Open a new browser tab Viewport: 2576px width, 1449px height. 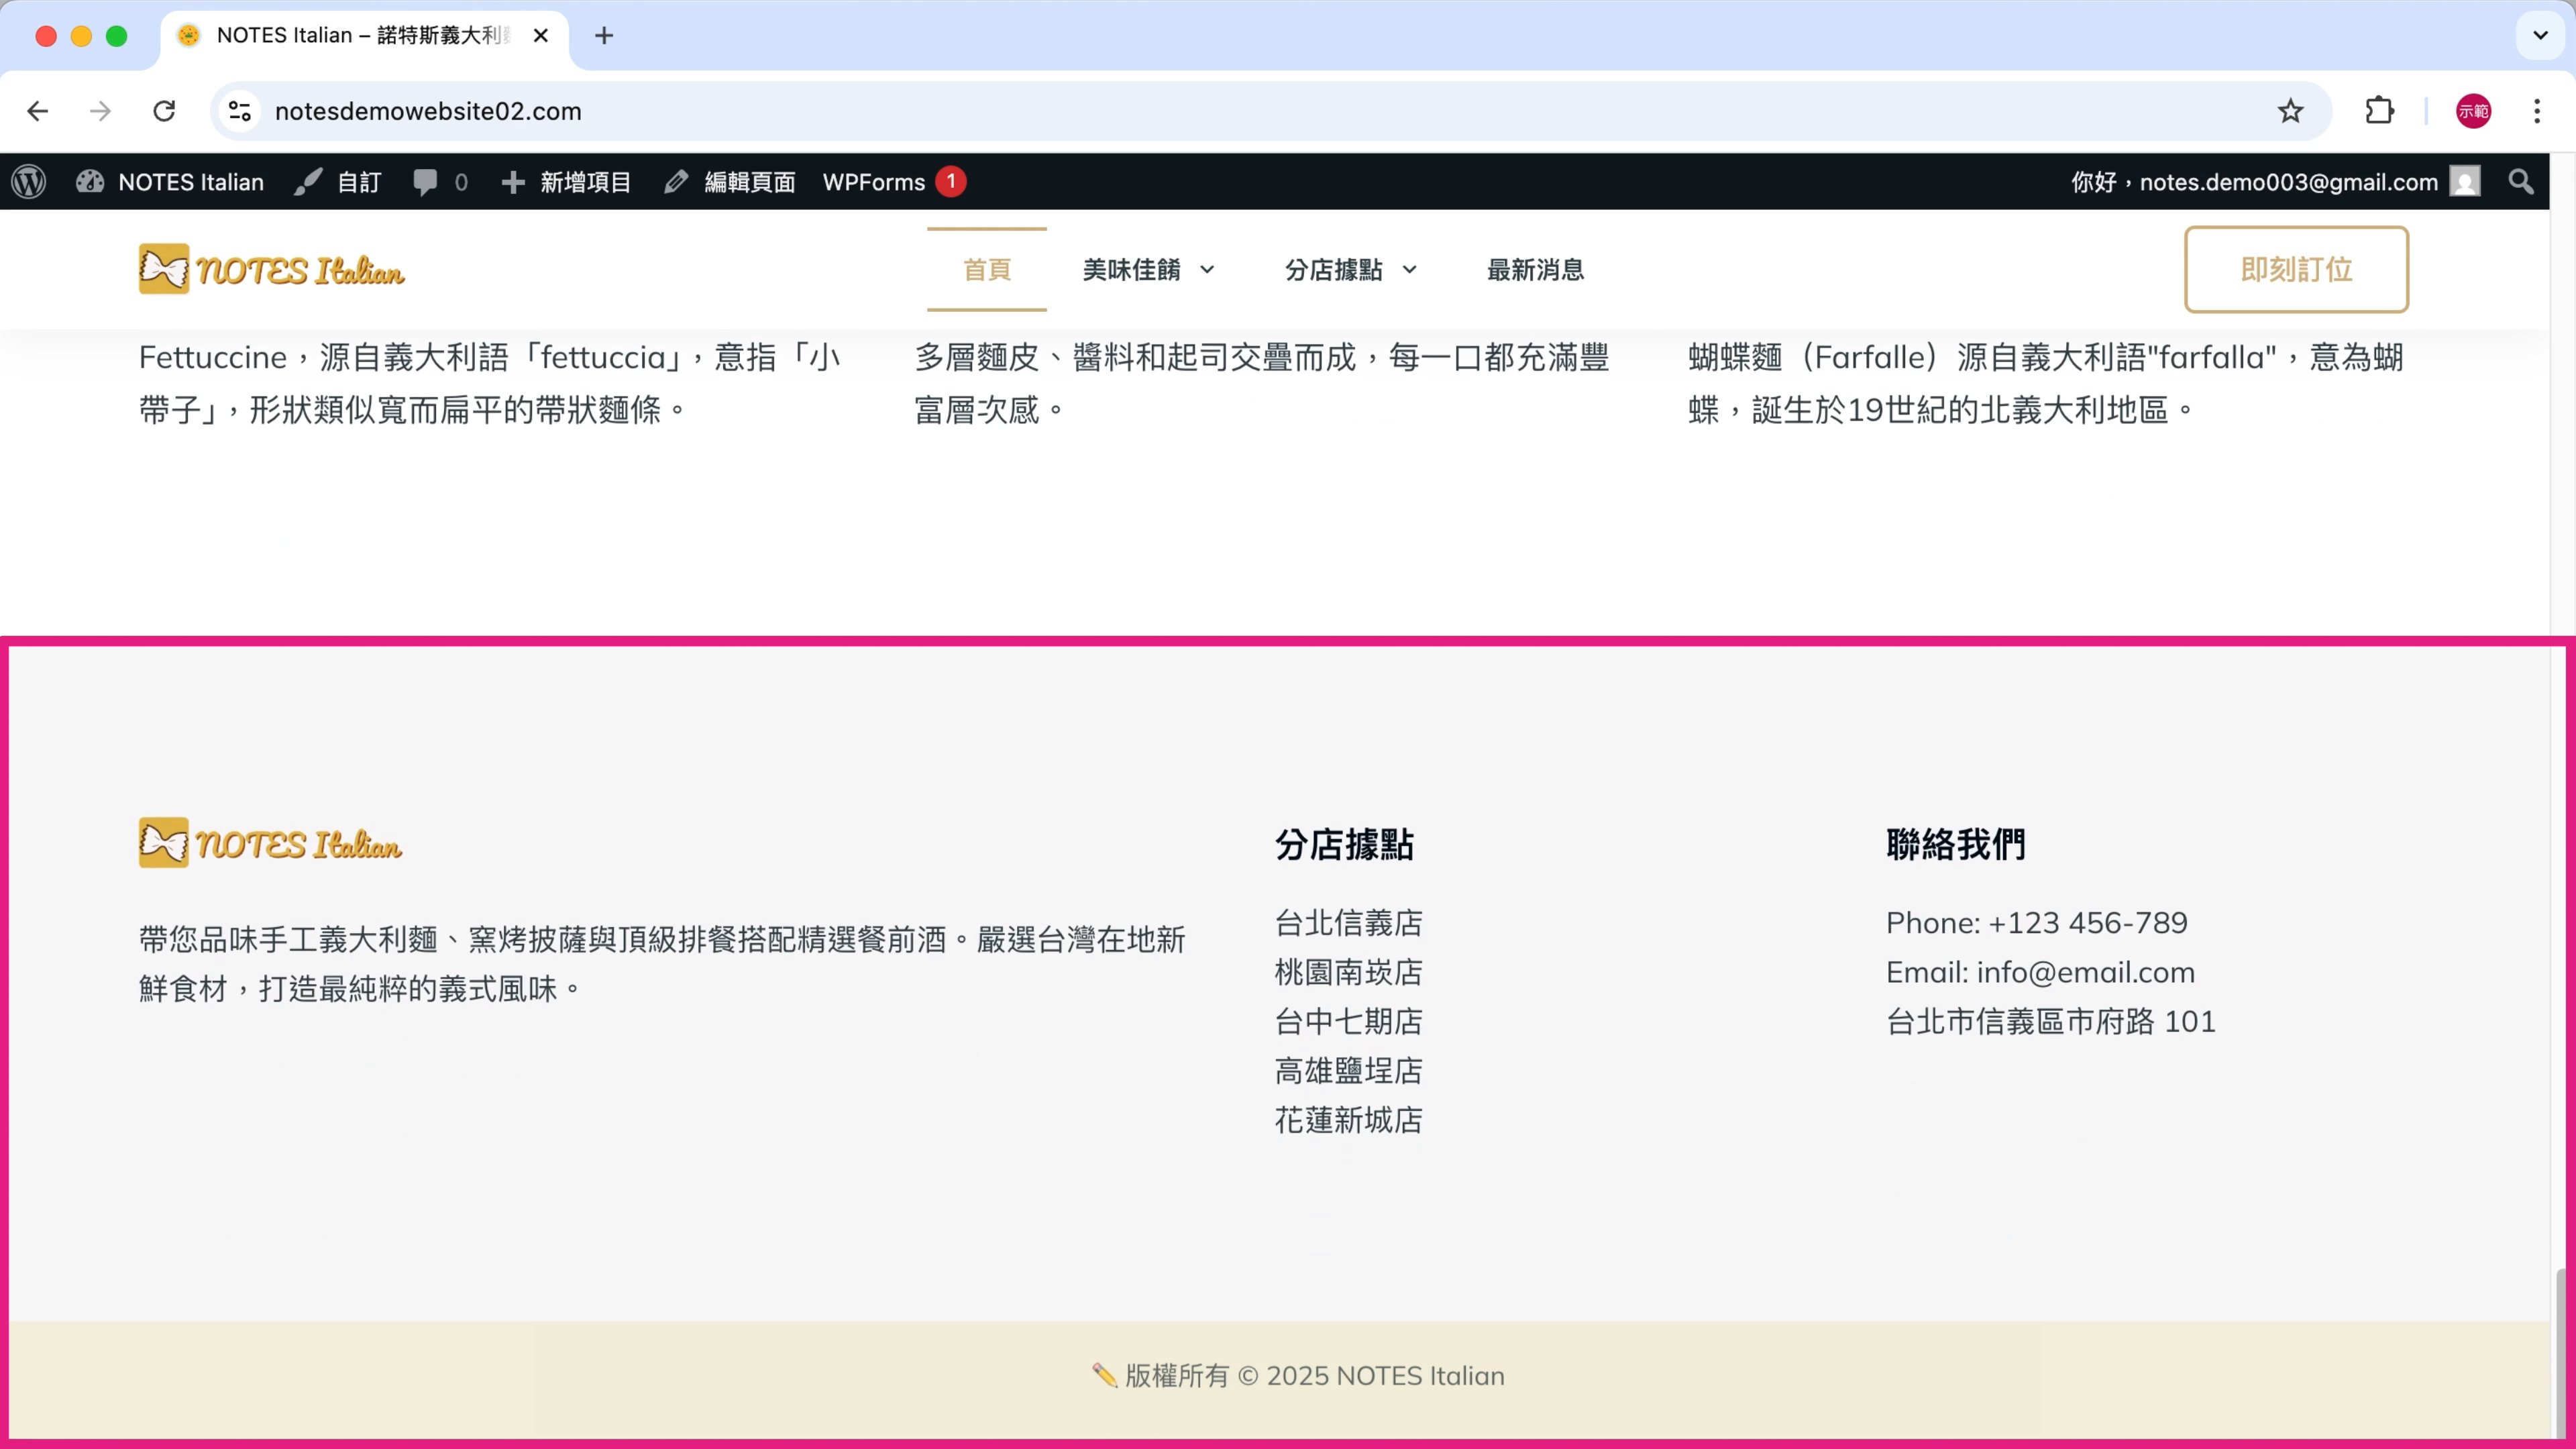[604, 36]
